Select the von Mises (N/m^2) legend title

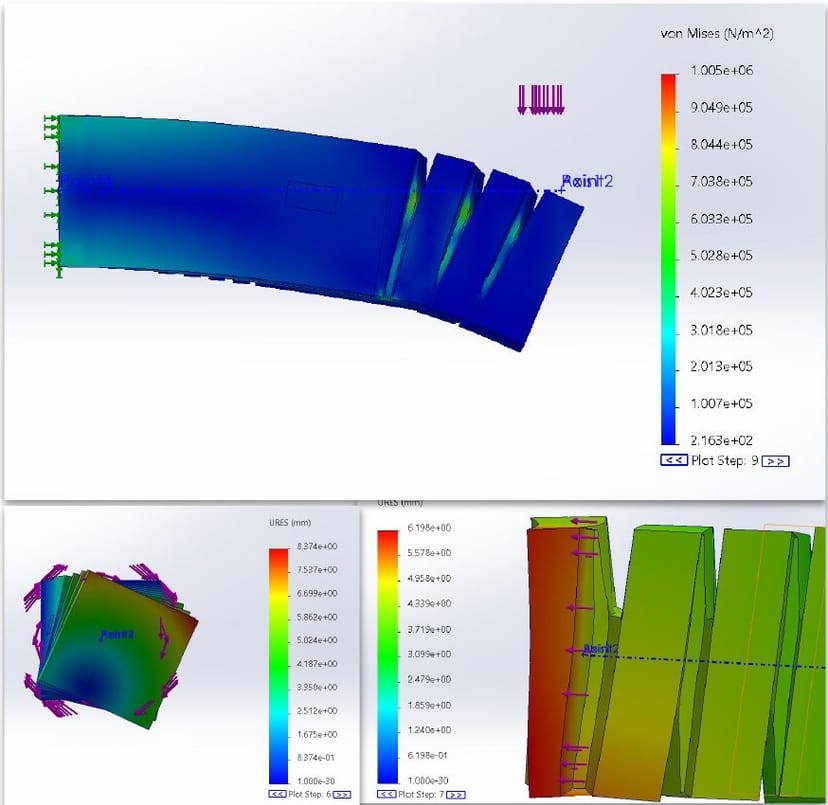pyautogui.click(x=717, y=34)
